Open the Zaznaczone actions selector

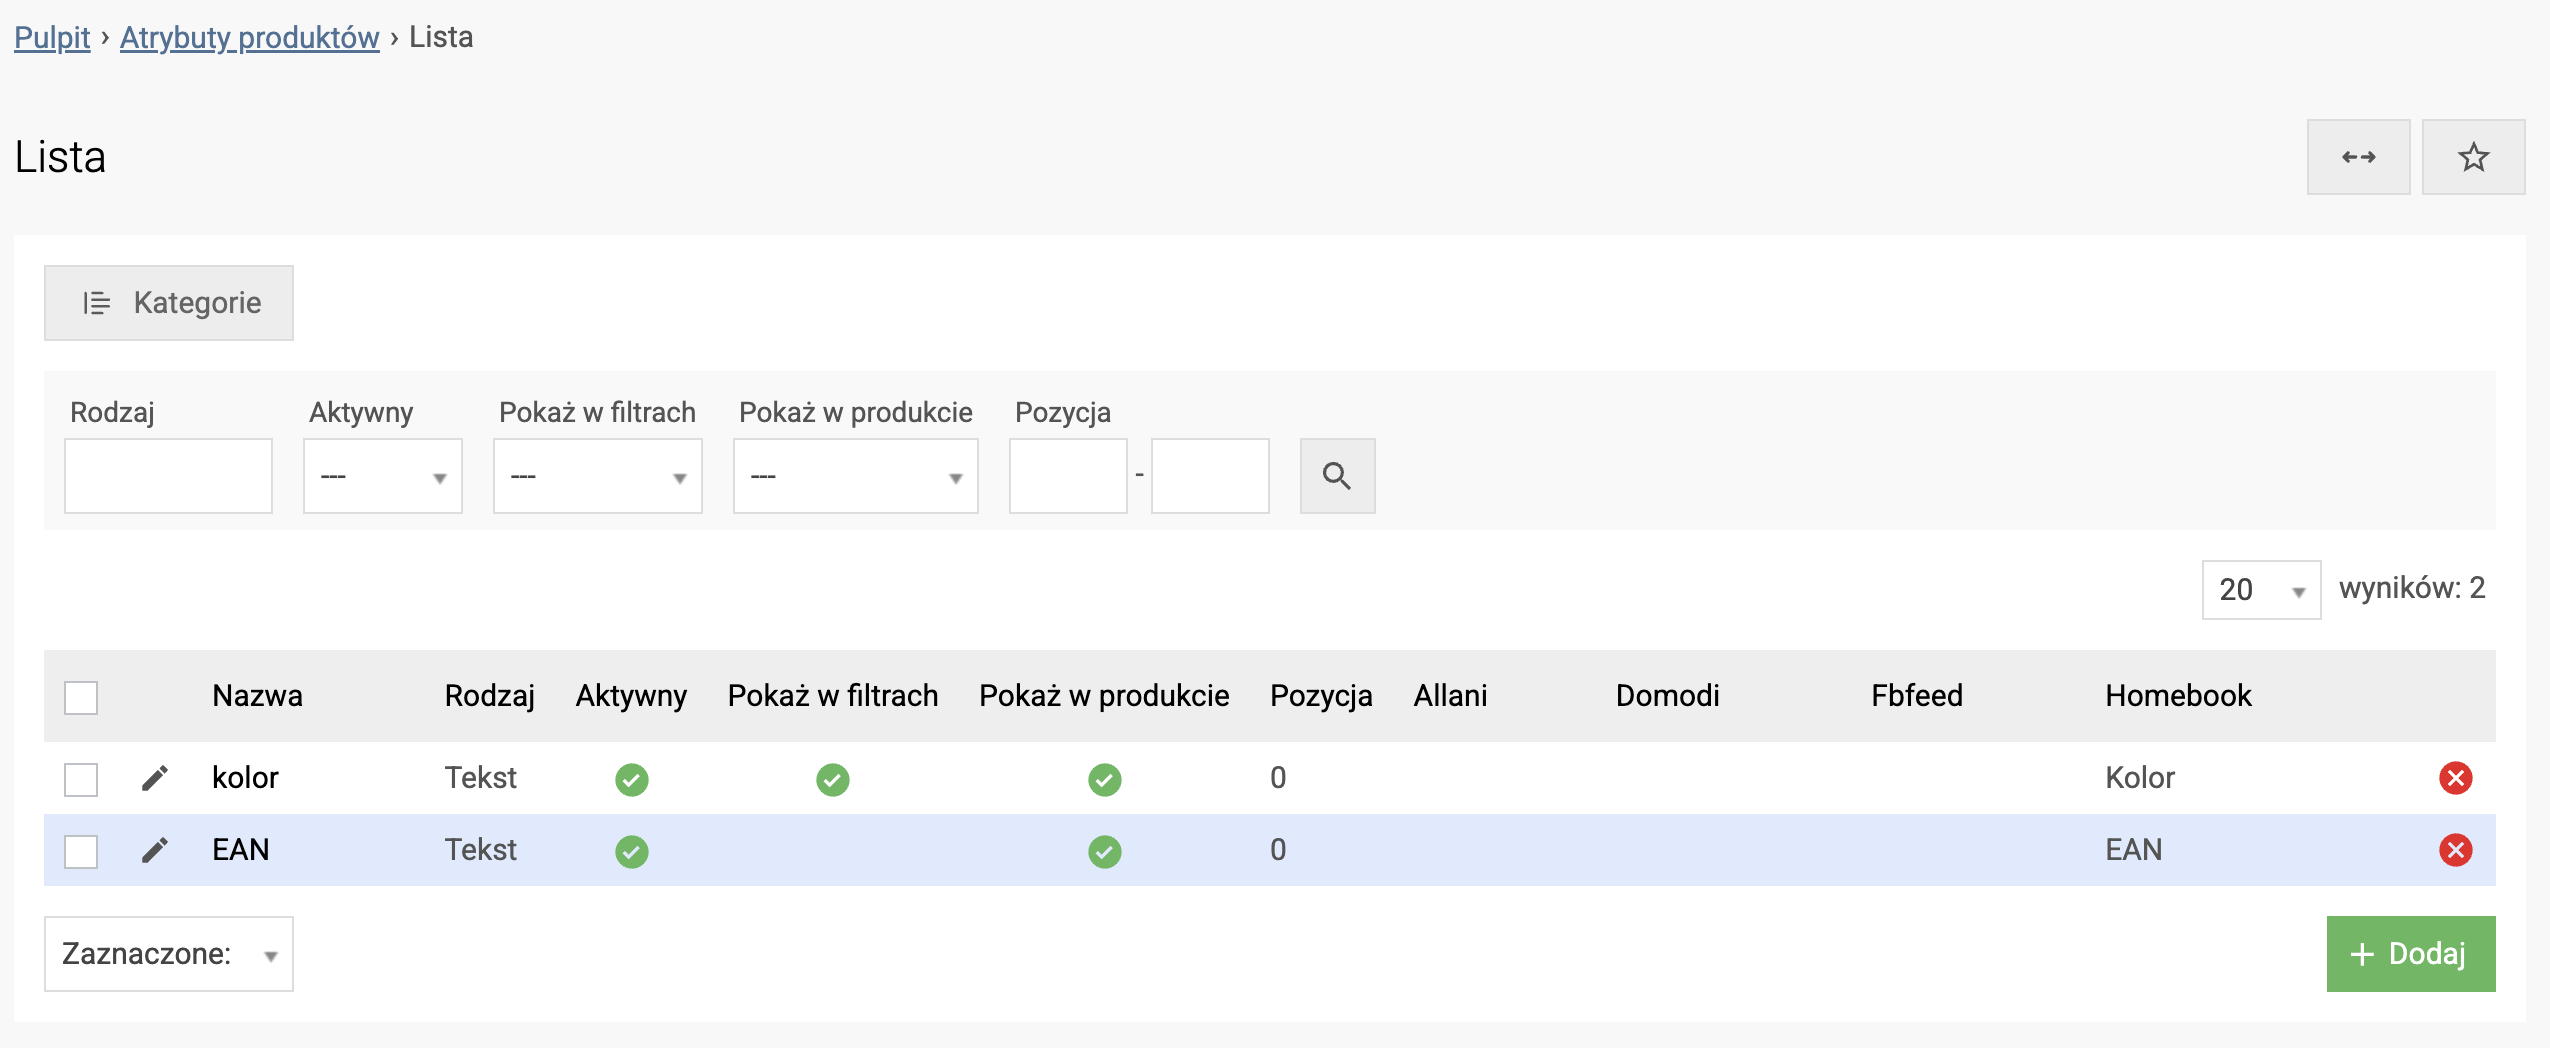tap(168, 953)
